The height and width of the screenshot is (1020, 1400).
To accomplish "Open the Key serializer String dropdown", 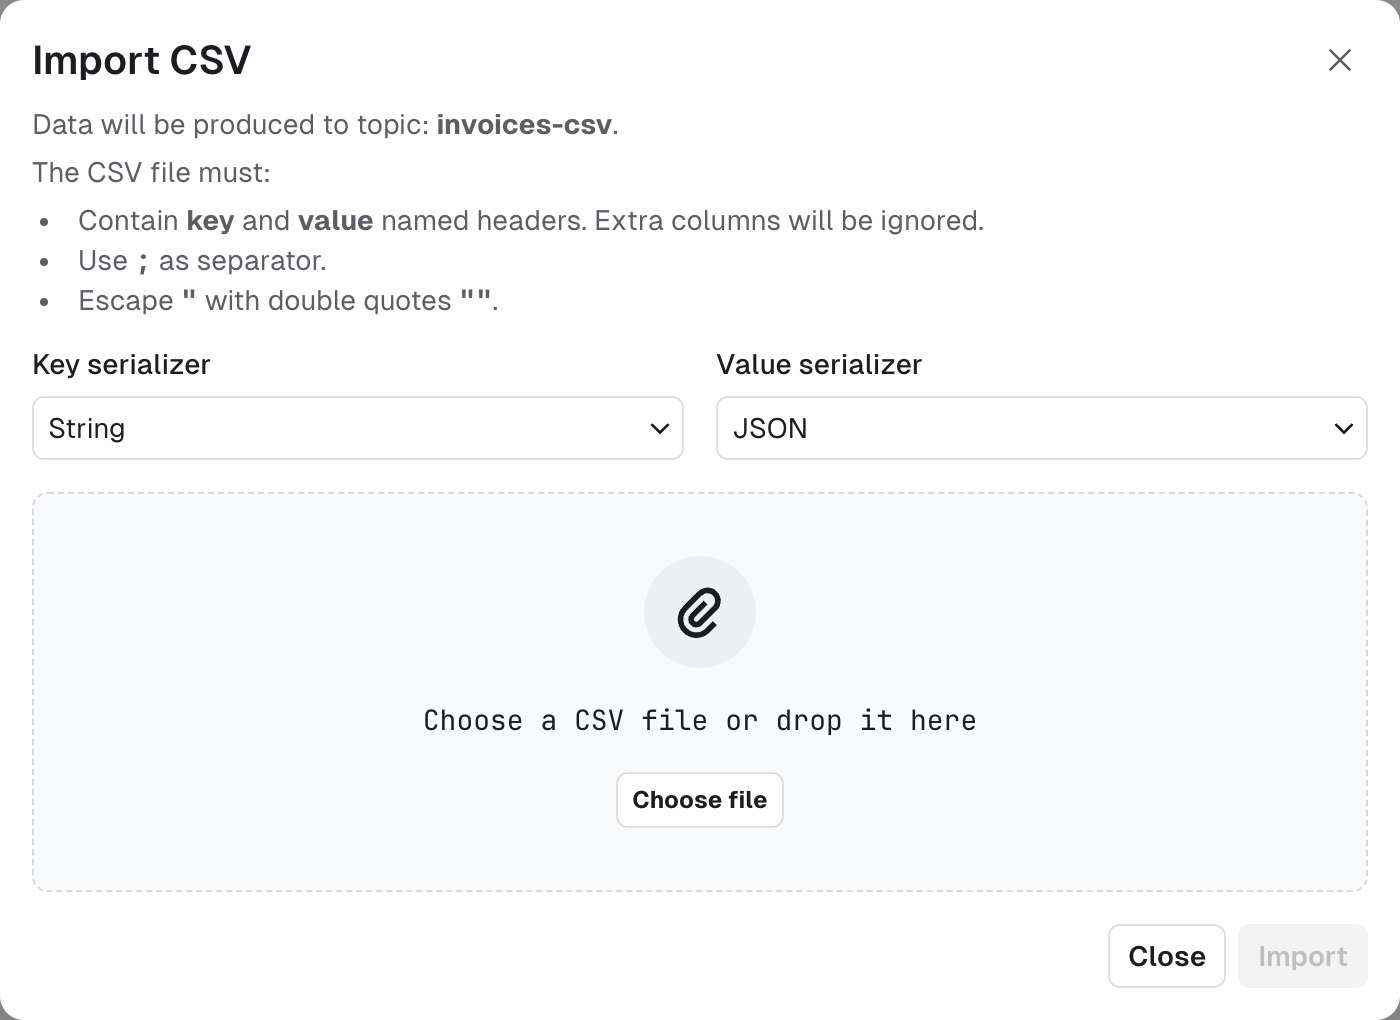I will (358, 428).
